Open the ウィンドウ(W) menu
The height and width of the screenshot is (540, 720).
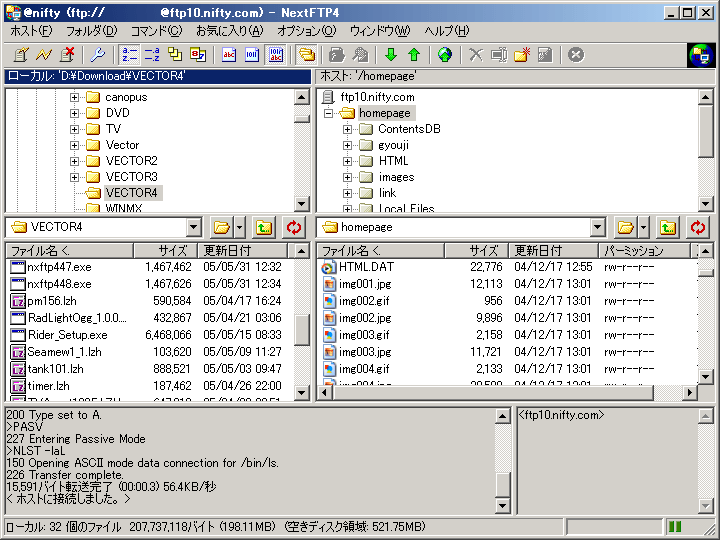380,31
